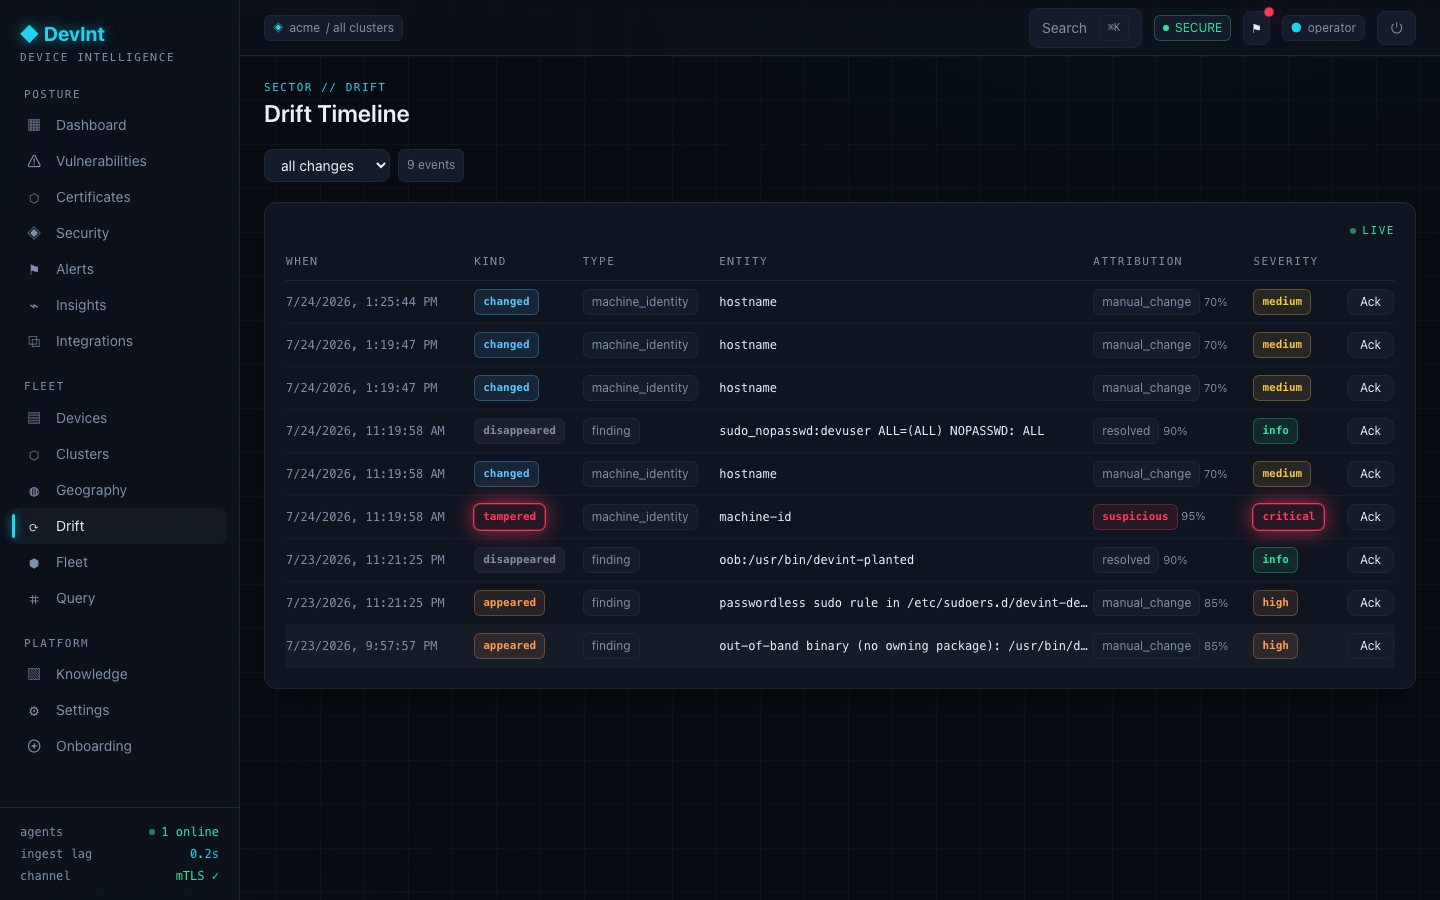Click the DevInt diamond logo
The image size is (1440, 900).
[30, 34]
